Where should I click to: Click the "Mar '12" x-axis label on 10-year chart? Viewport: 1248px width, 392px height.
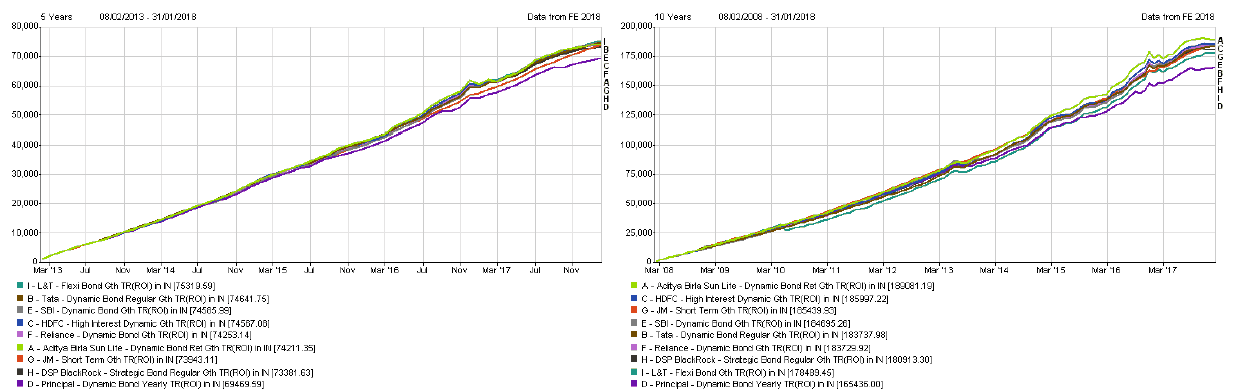click(884, 270)
